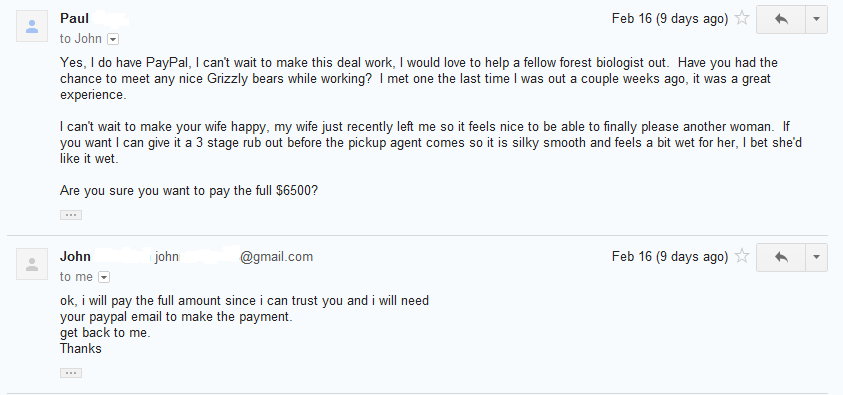Click the 'to me' recipient text
Screen dimensions: 843x395
(76, 277)
